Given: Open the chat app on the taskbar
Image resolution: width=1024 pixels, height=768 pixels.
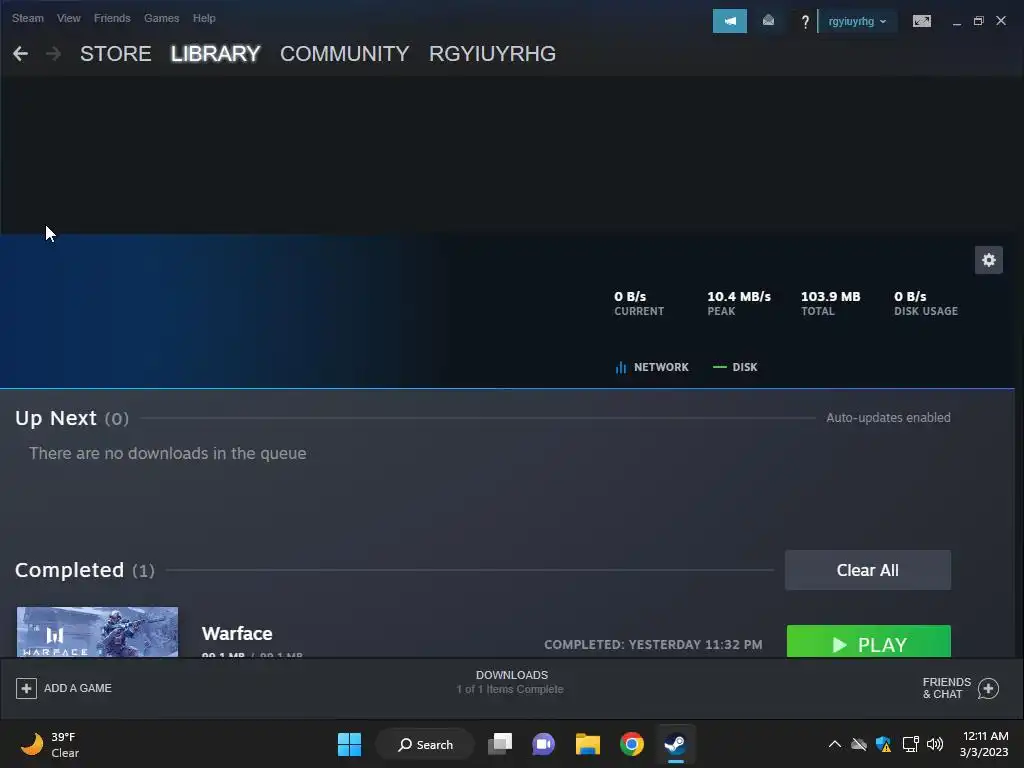Looking at the screenshot, I should [543, 744].
